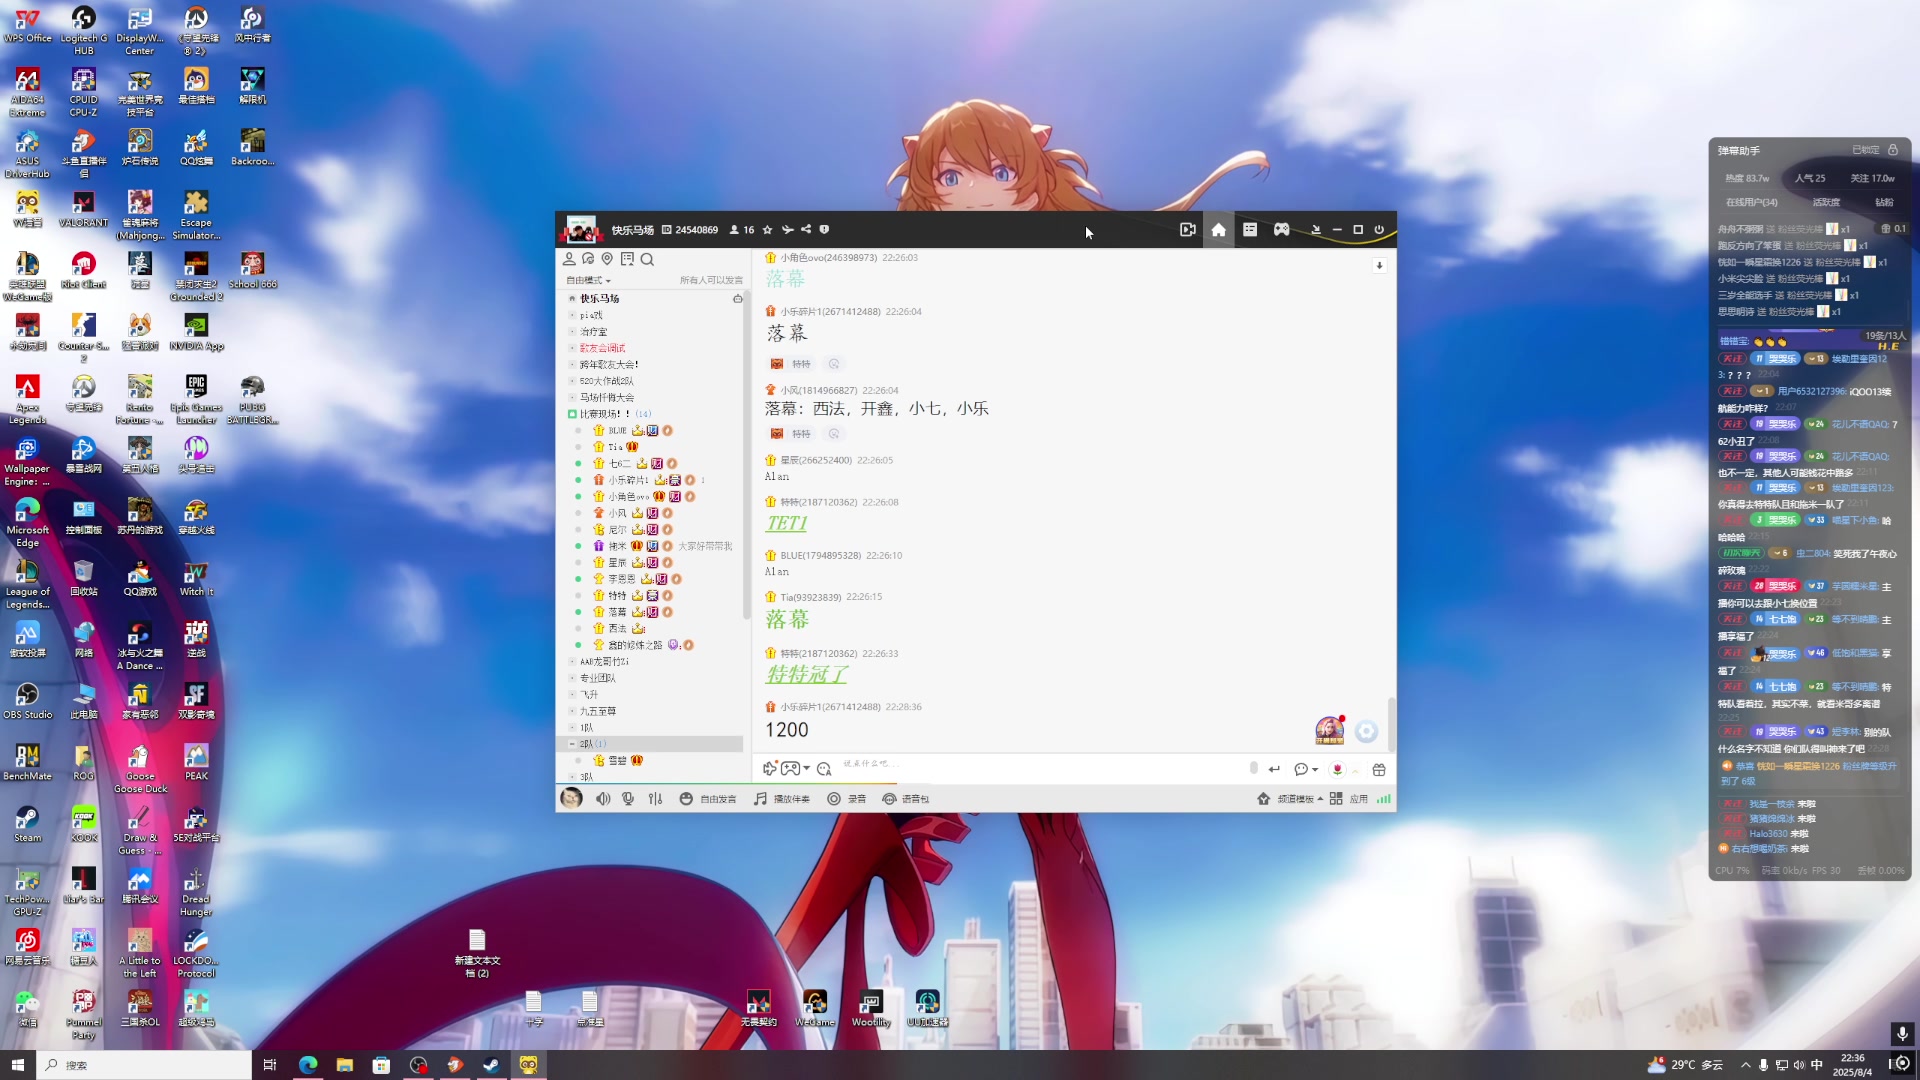Select the home tab icon in title bar
This screenshot has width=1920, height=1080.
[1218, 230]
